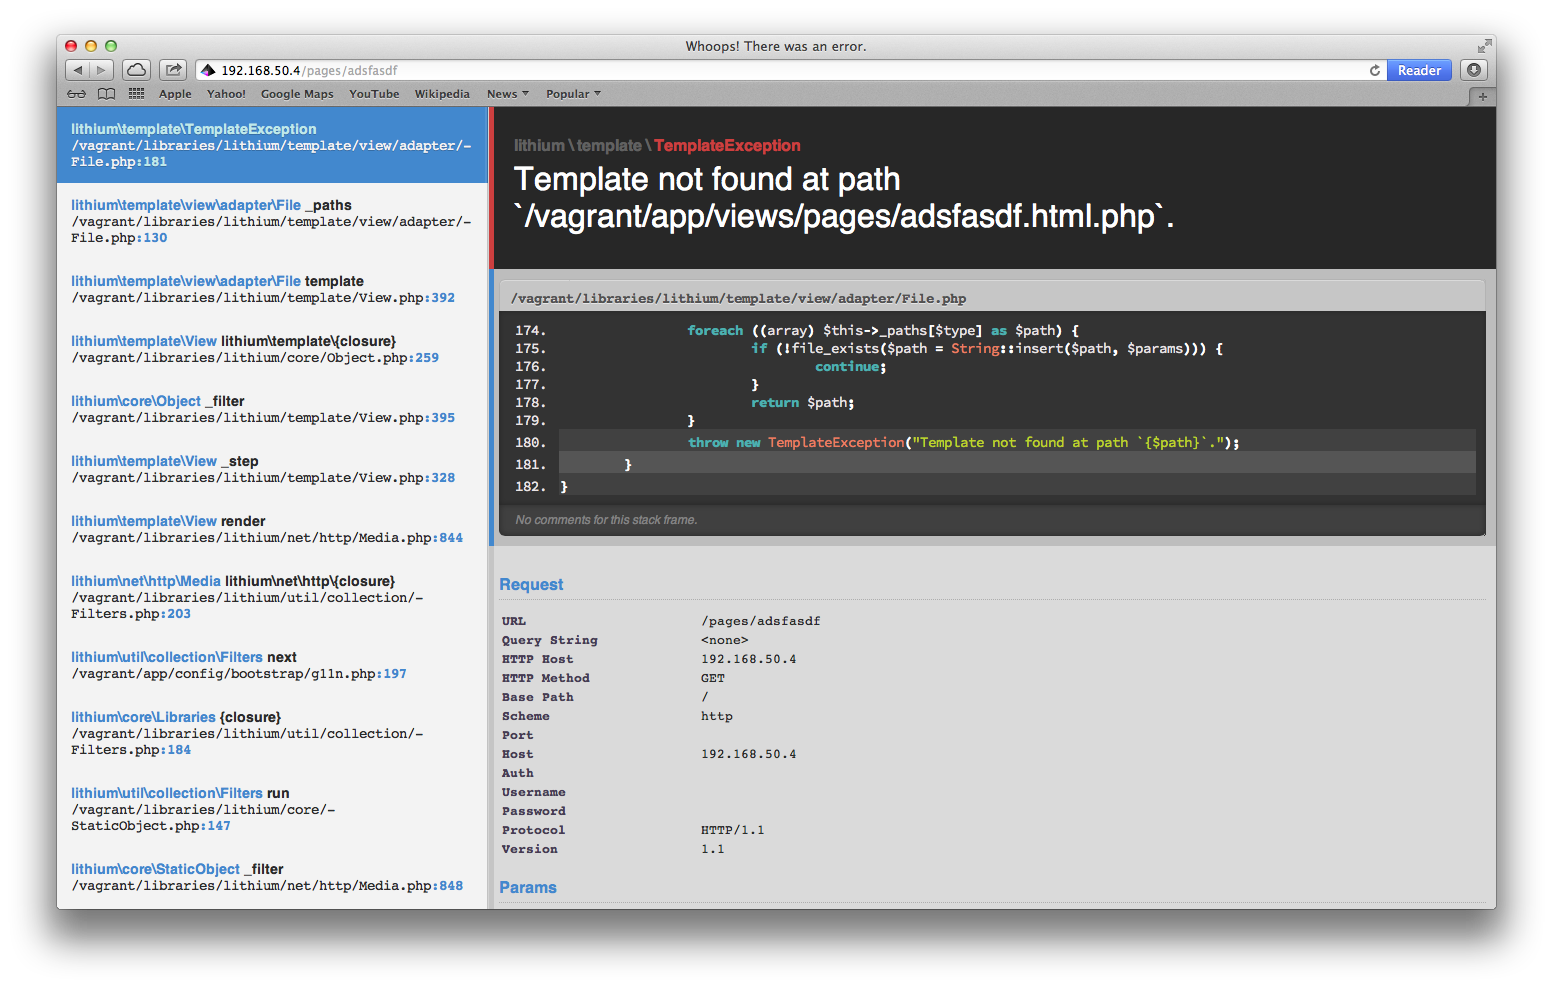Screen dimensions: 1553x988
Task: Click the 'No comments for this stack frame' note
Action: click(x=606, y=520)
